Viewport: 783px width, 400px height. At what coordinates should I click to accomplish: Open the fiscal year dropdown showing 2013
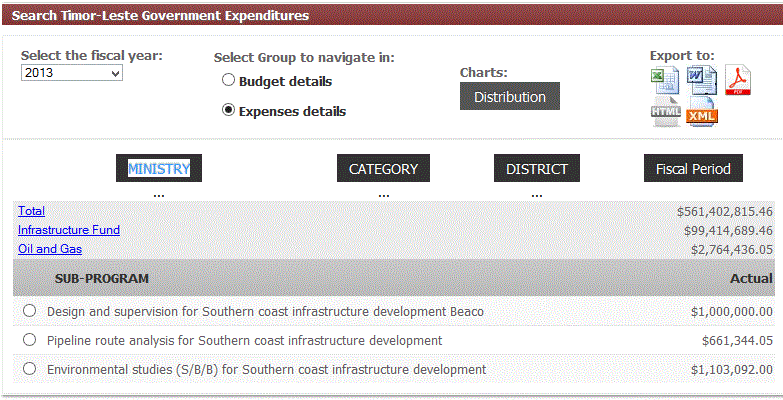pos(72,73)
